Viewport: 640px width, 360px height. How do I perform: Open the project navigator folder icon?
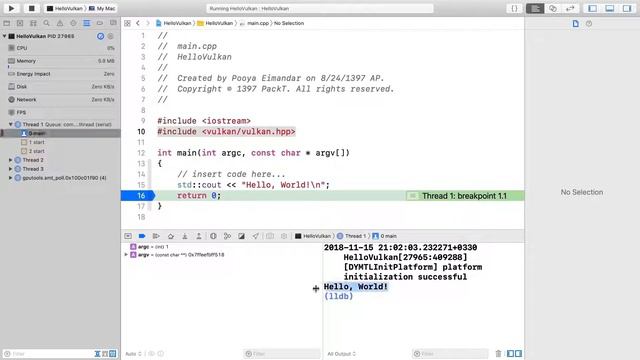coord(7,23)
